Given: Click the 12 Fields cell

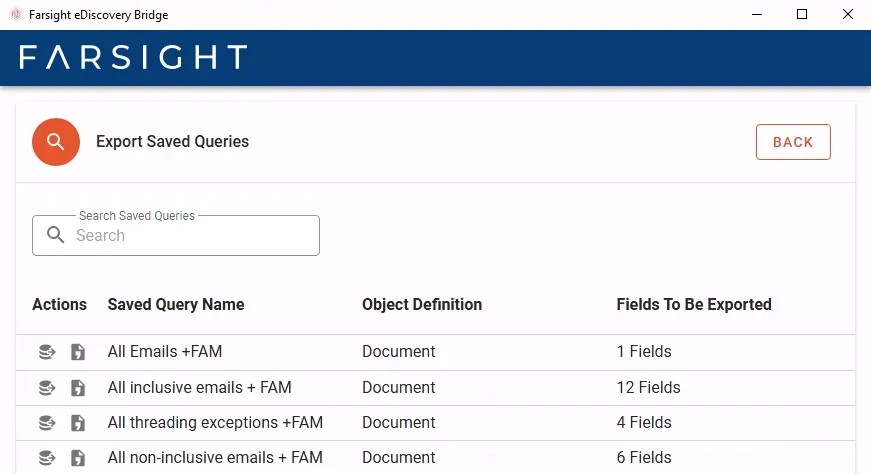Looking at the screenshot, I should coord(648,388).
